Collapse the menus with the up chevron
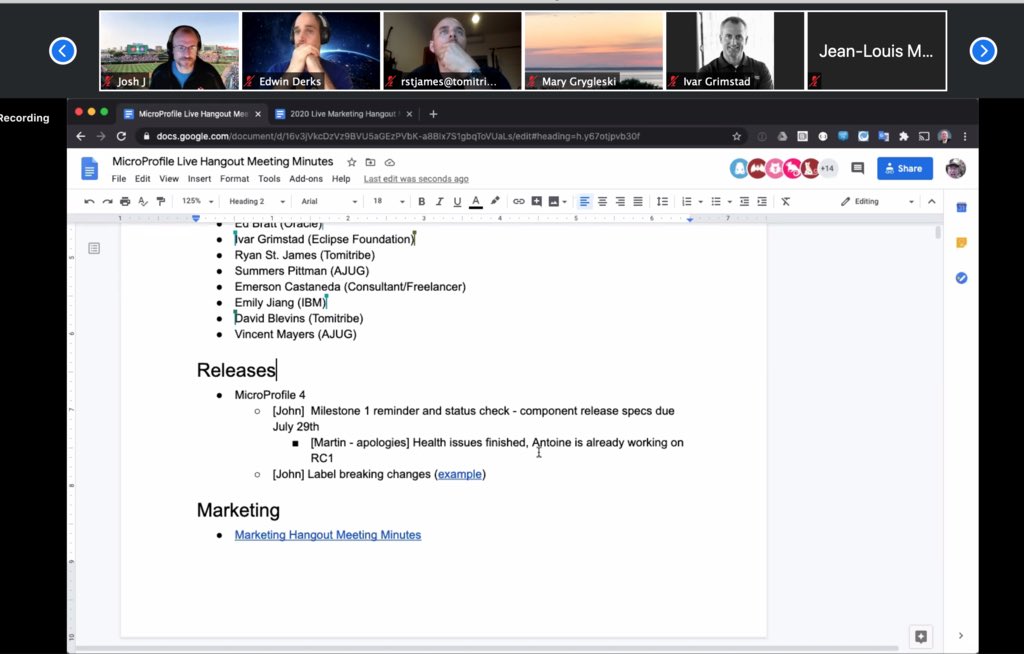This screenshot has width=1024, height=654. 932,201
